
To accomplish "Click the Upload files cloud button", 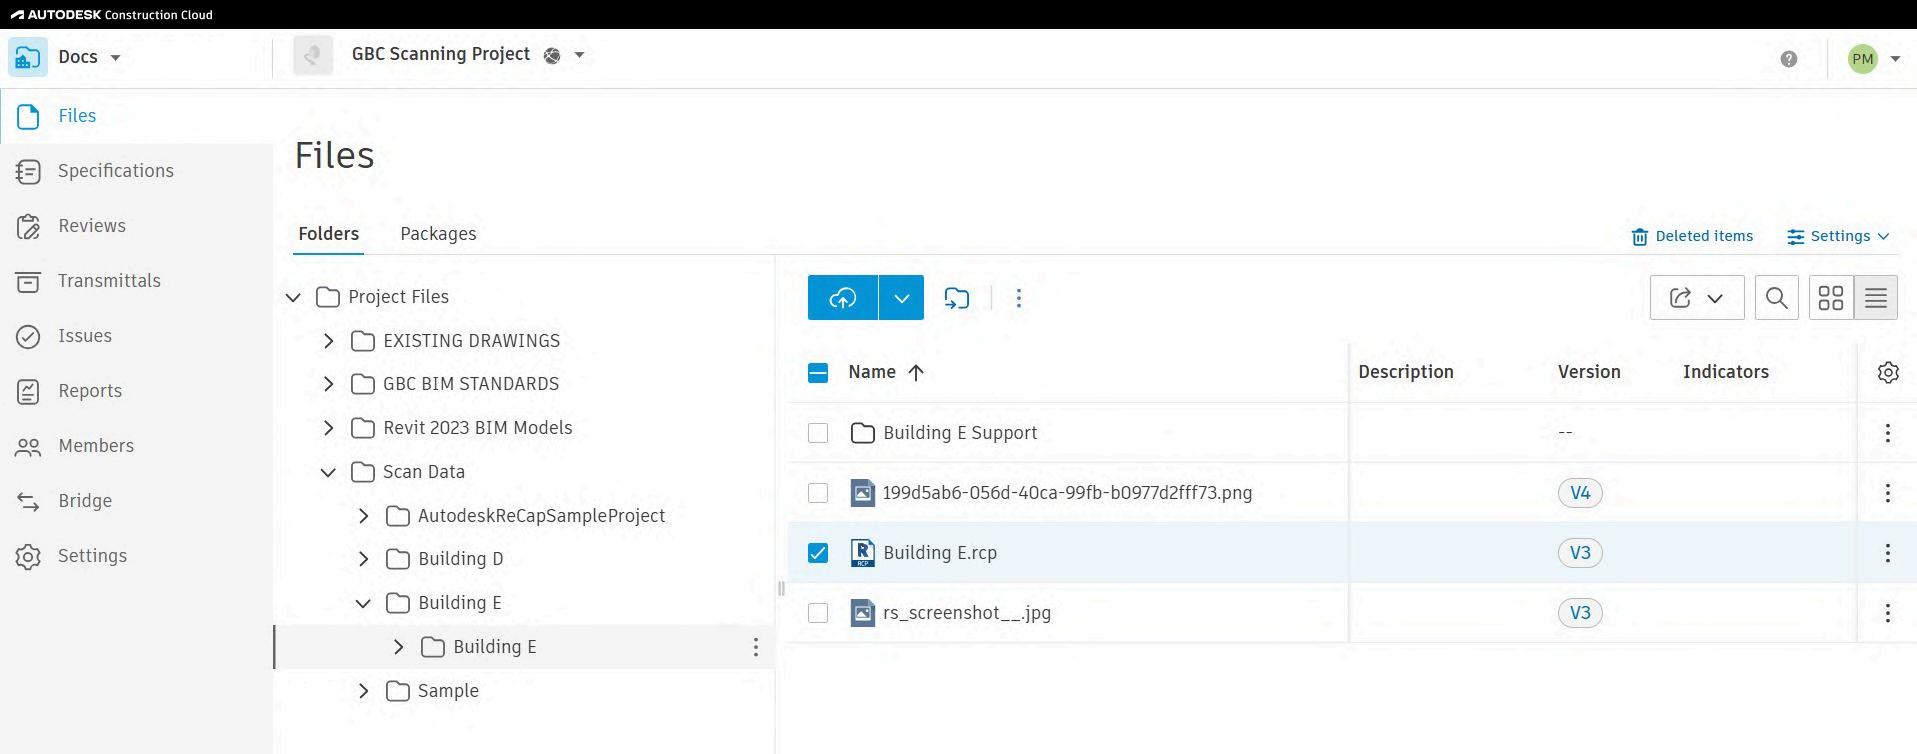I will [843, 298].
